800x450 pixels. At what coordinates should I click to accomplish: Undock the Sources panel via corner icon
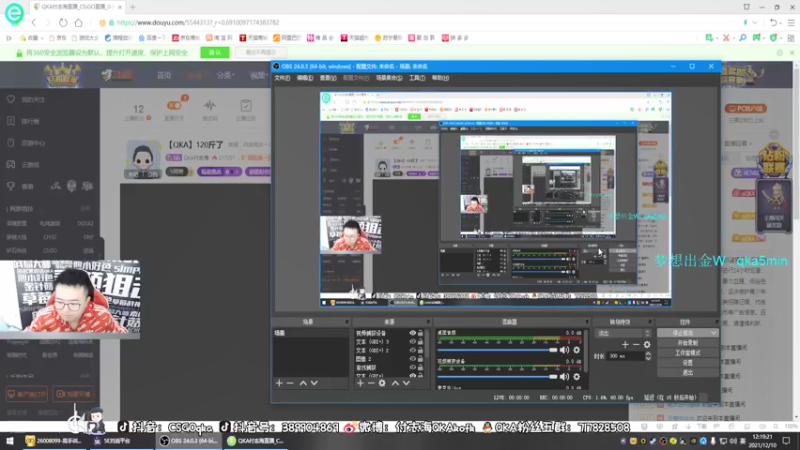428,322
